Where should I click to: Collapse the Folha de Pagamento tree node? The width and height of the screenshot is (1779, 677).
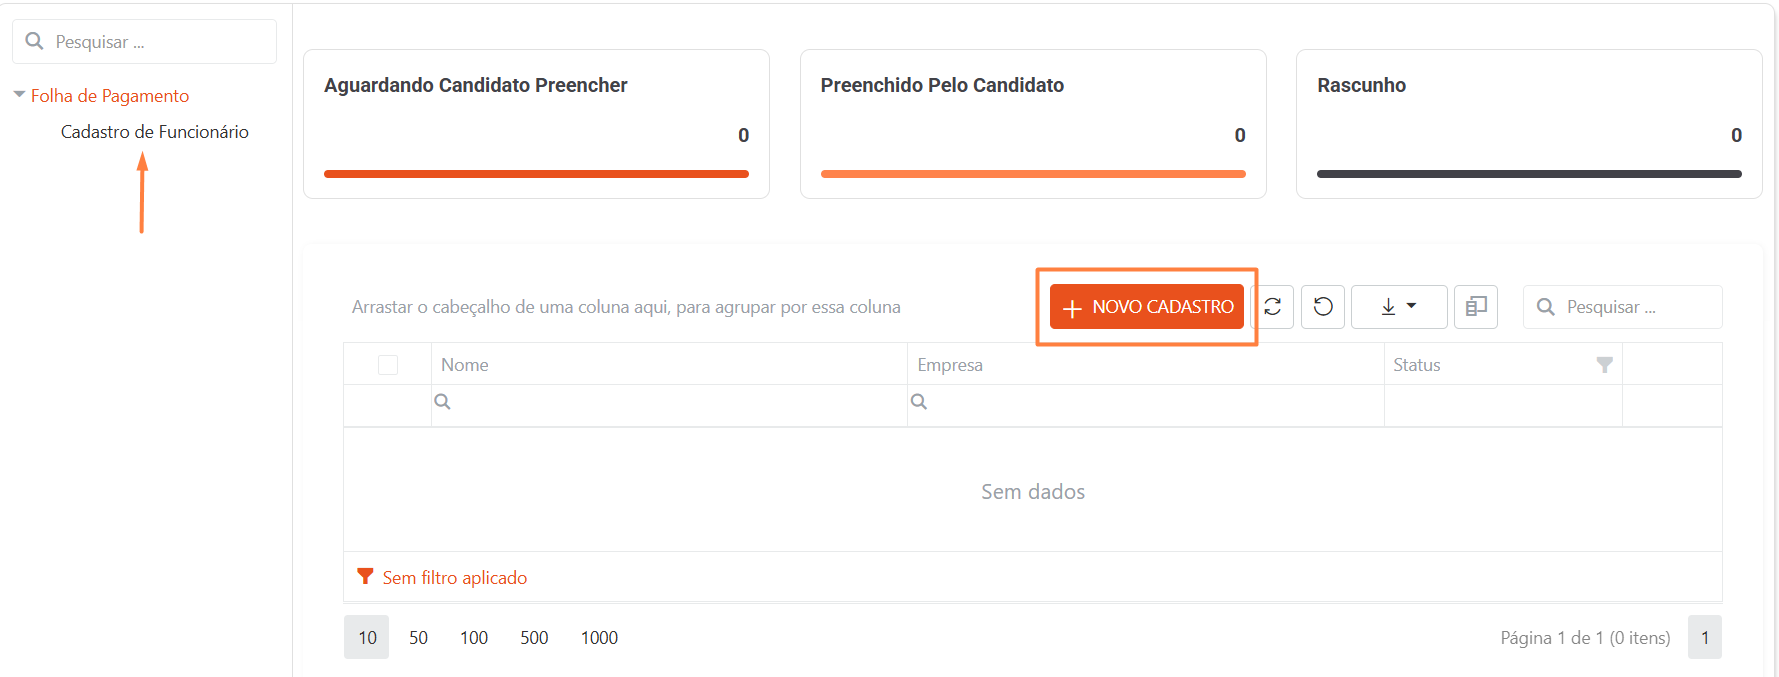[19, 95]
